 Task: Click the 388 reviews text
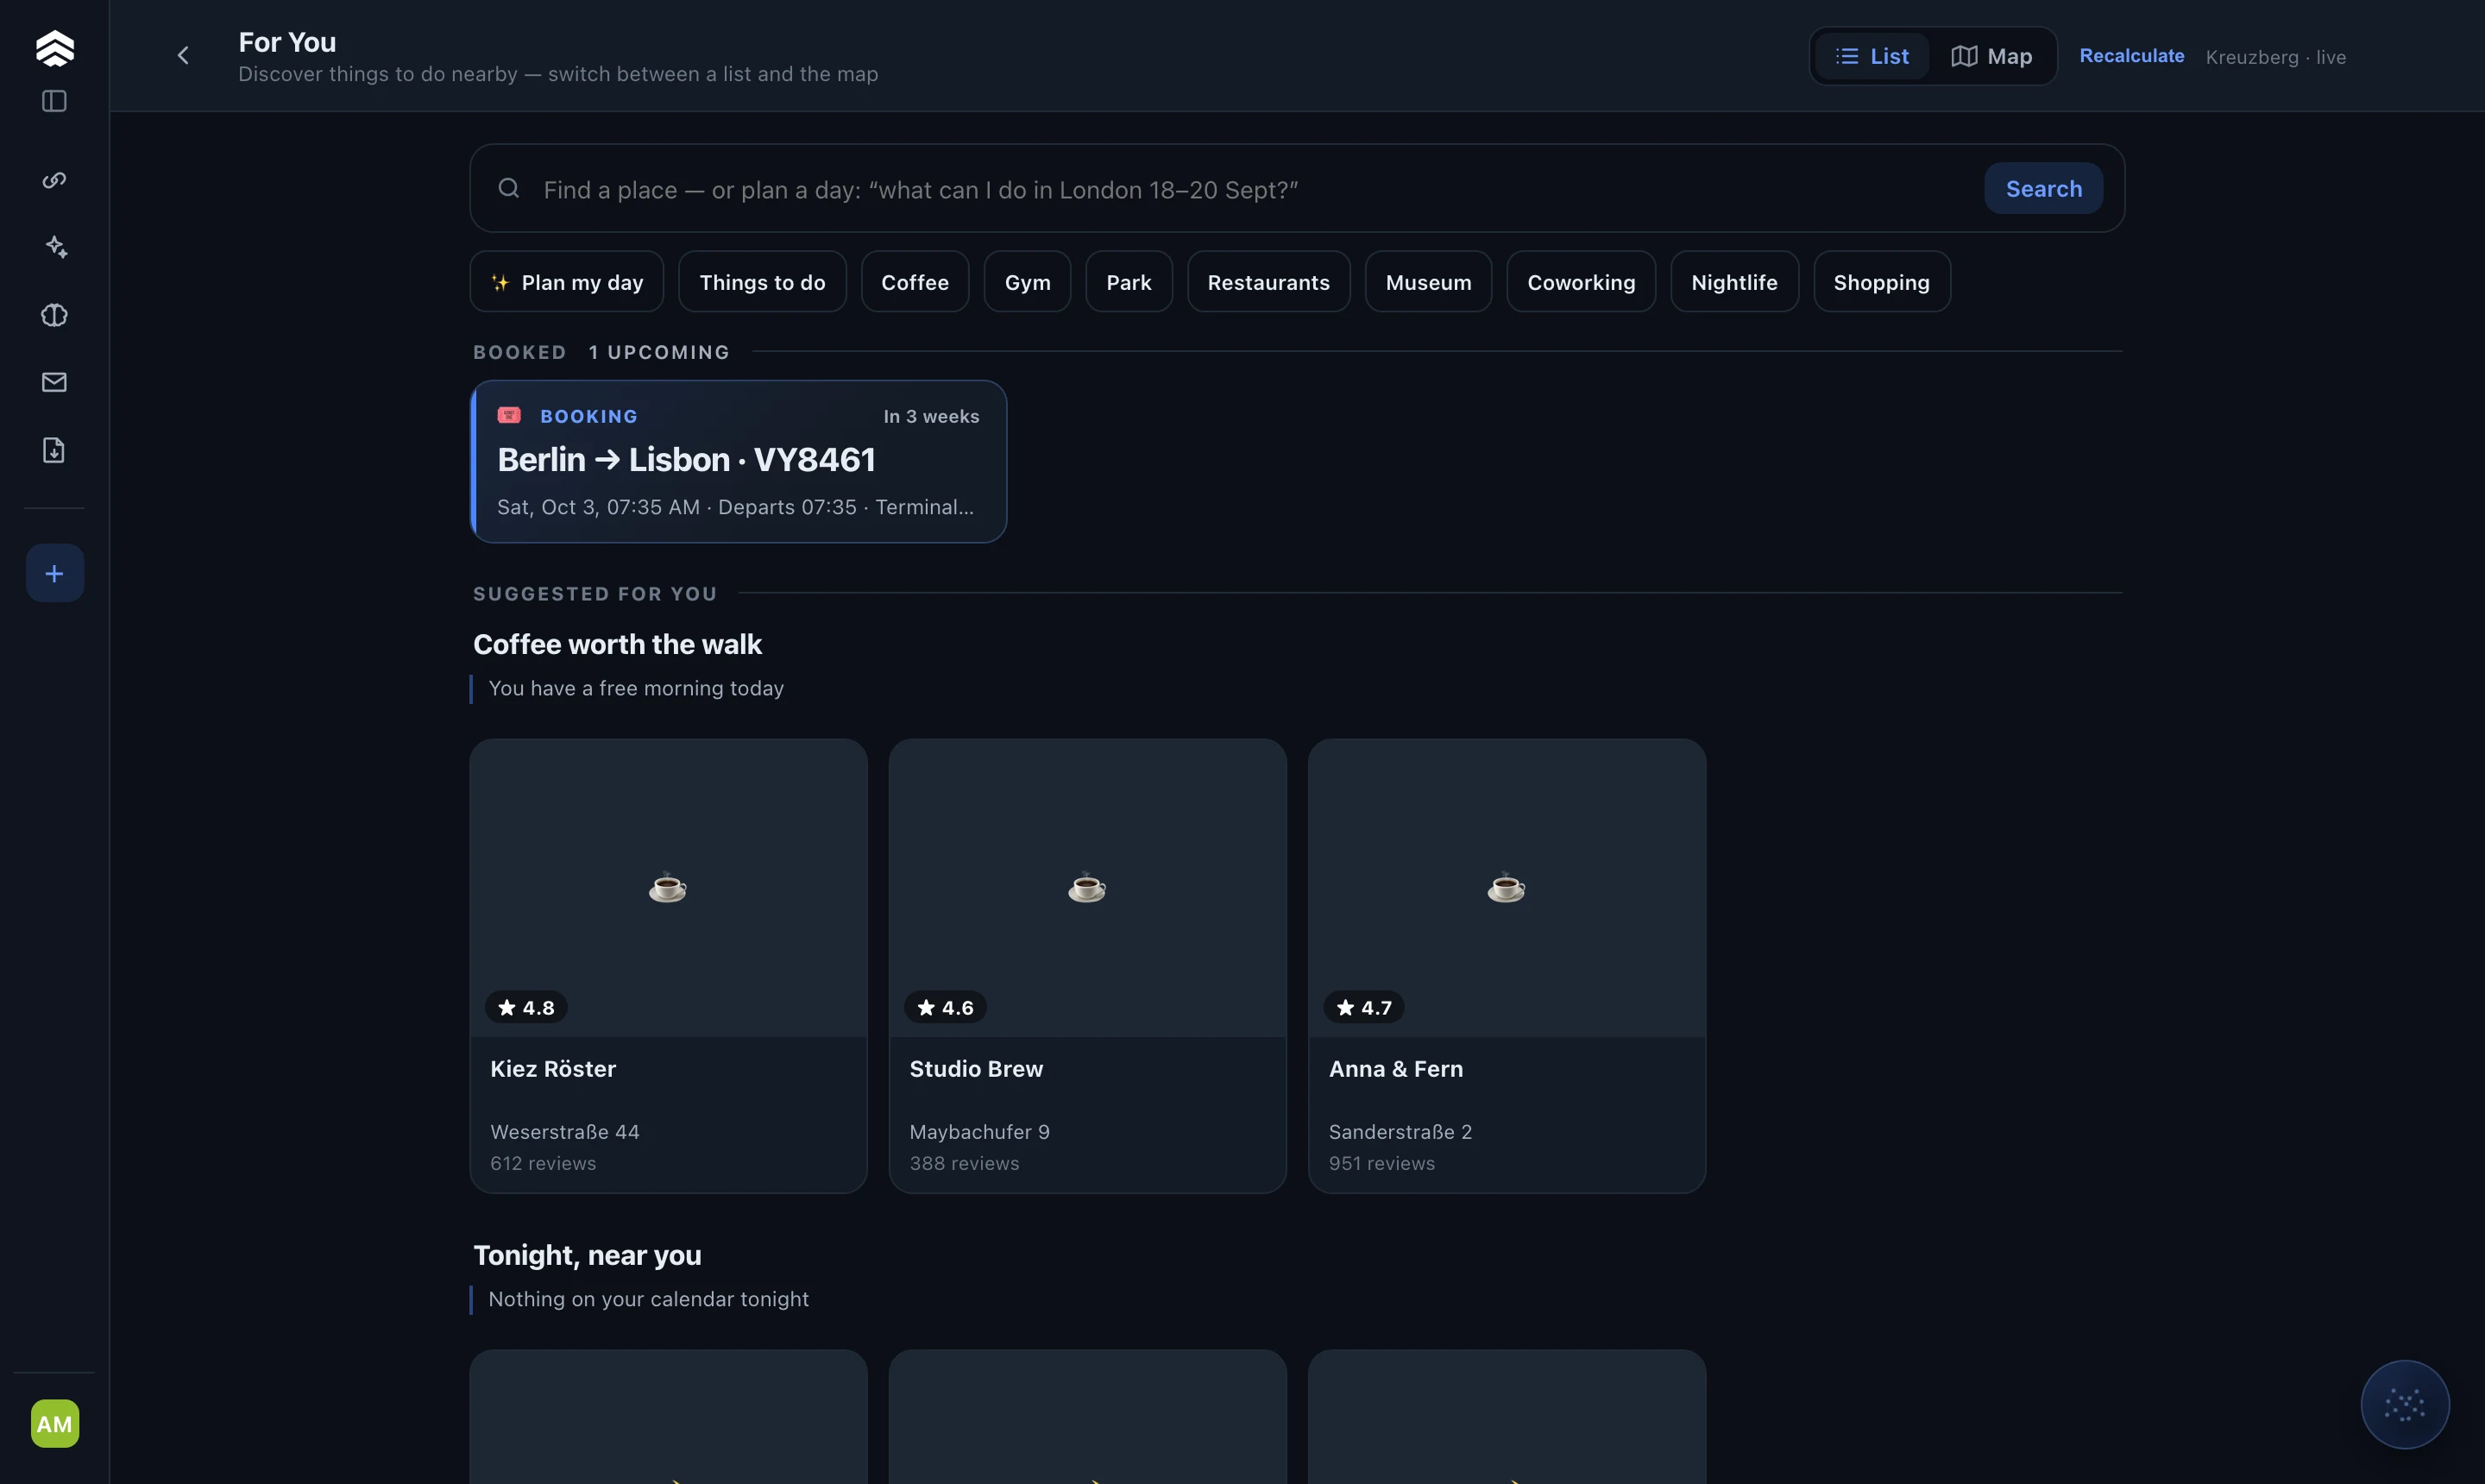point(964,1163)
